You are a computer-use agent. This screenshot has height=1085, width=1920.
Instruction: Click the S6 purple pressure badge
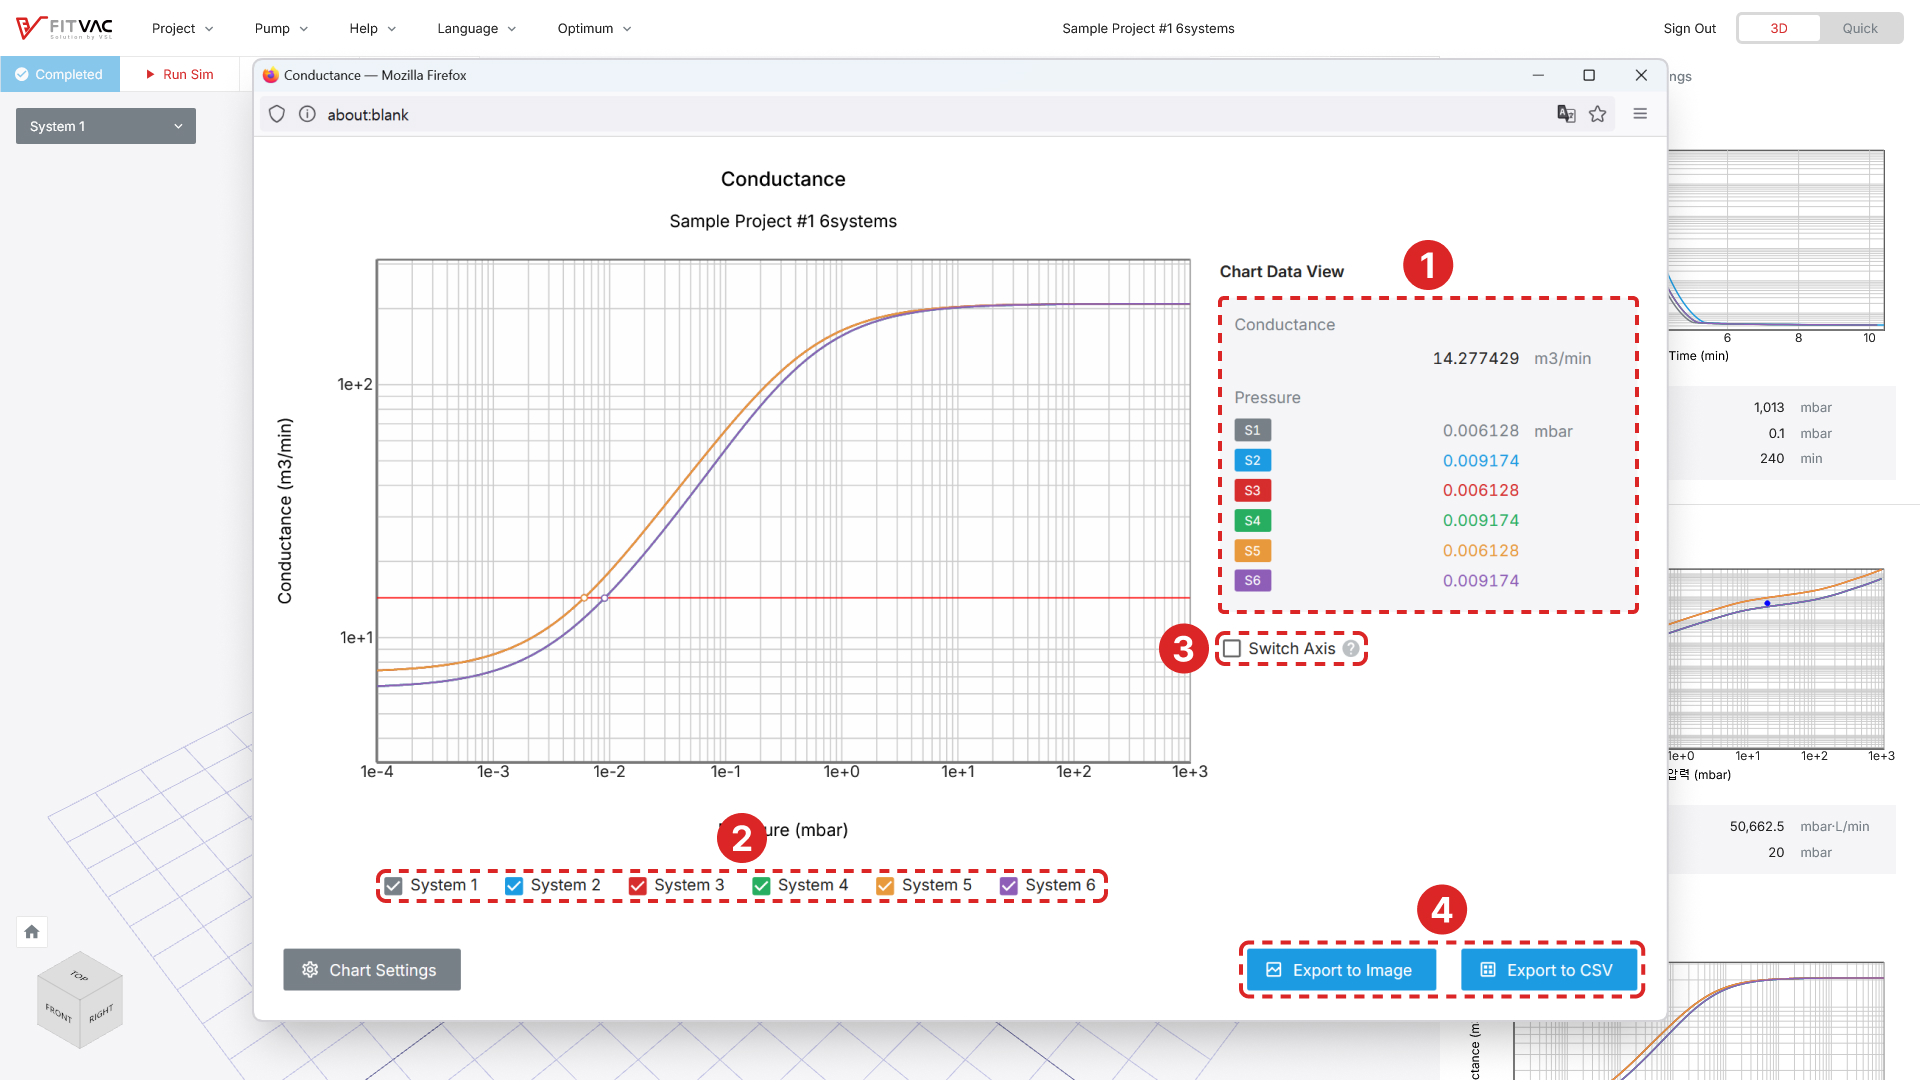click(x=1252, y=581)
